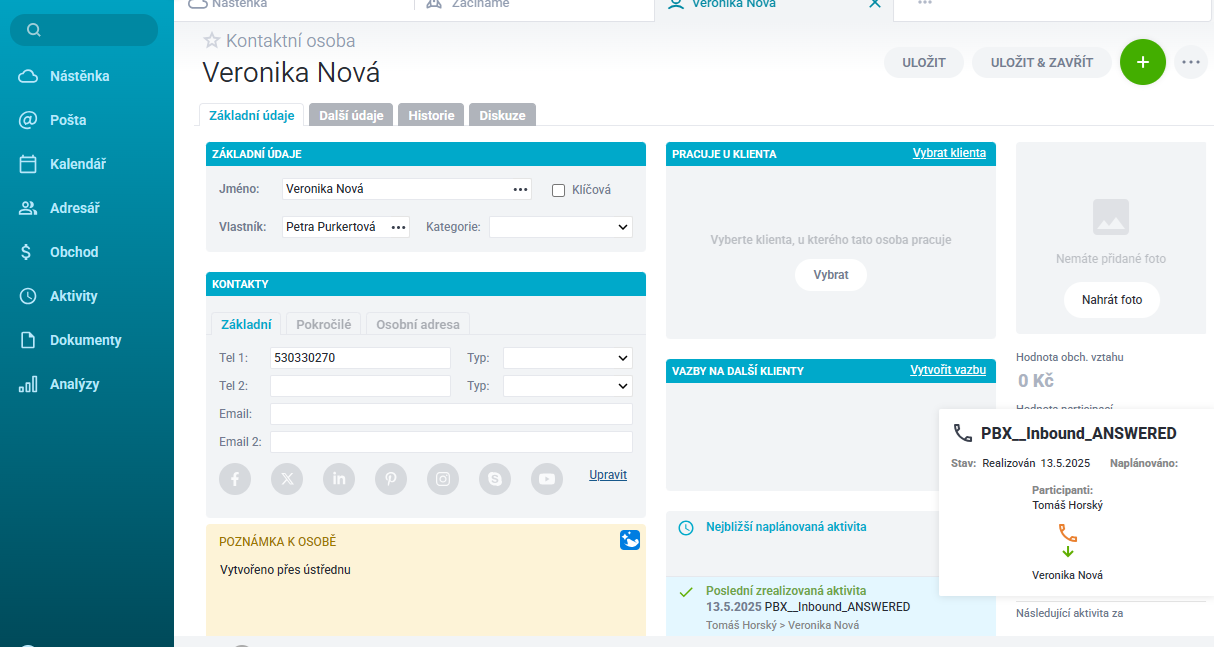Open the note editor icon in Poznámka
Image resolution: width=1214 pixels, height=647 pixels.
coord(630,540)
